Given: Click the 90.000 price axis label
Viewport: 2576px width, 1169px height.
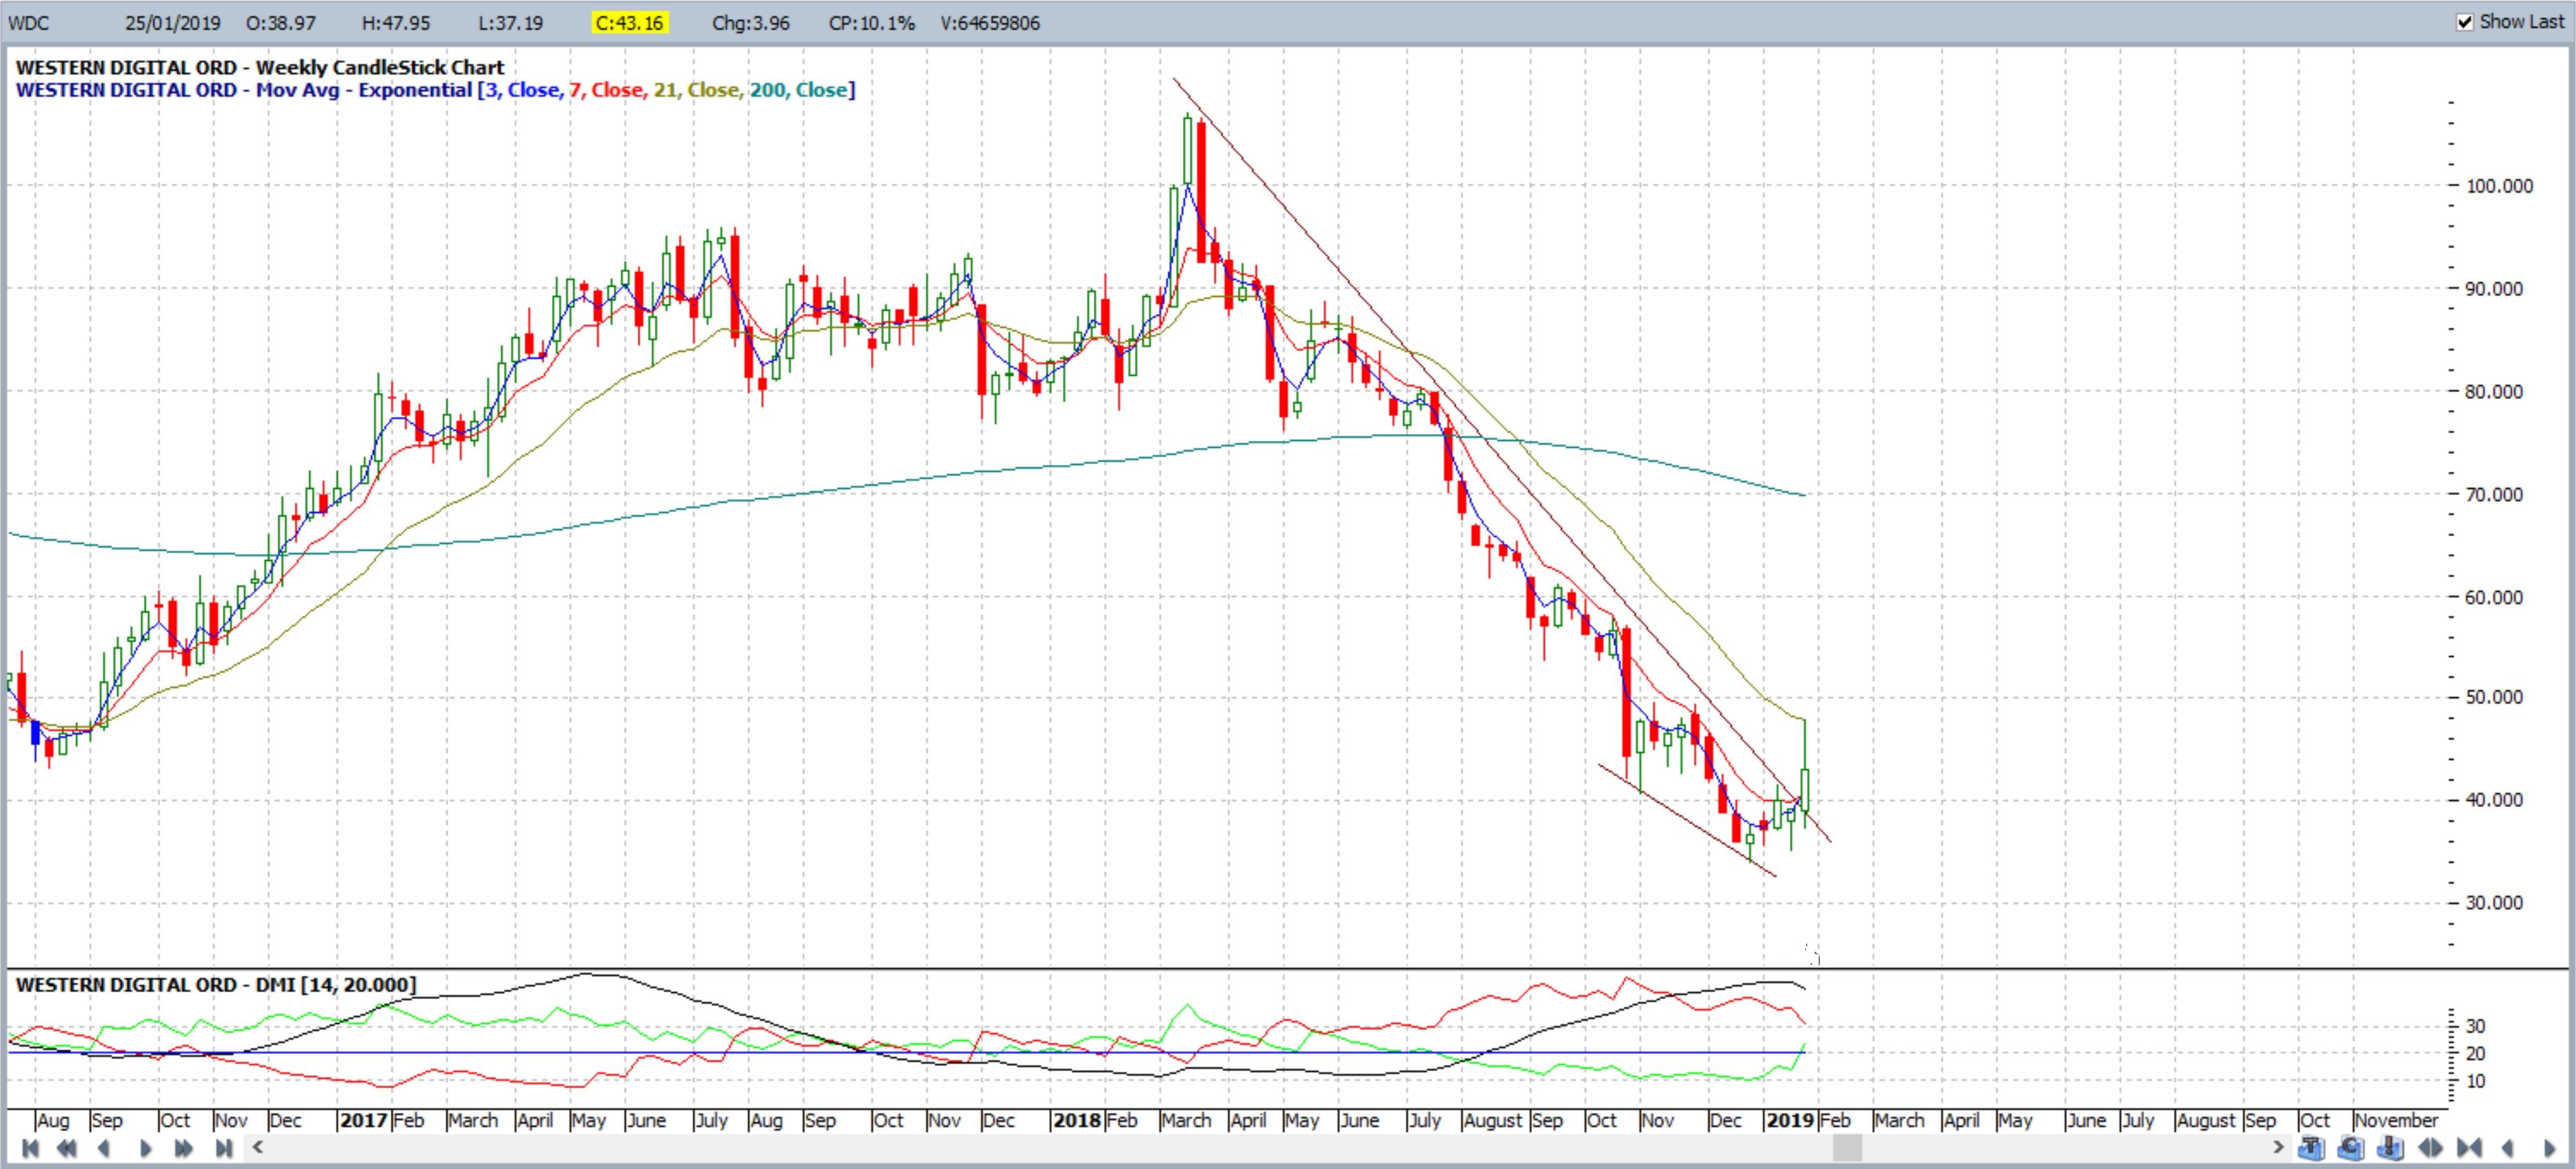Looking at the screenshot, I should point(2494,289).
